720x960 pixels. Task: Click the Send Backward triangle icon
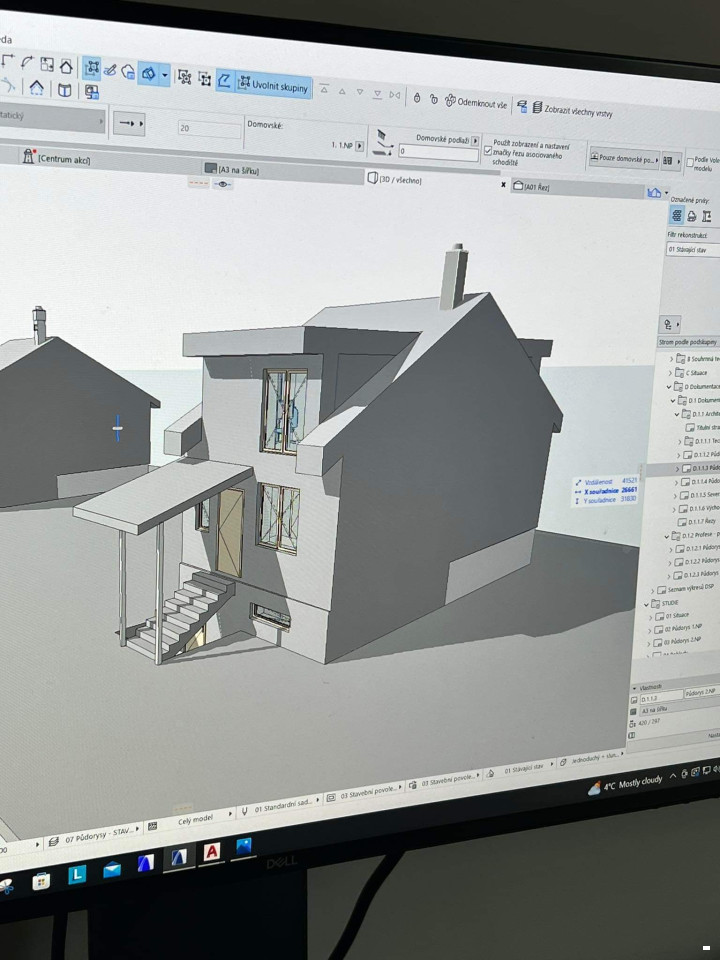coord(360,92)
